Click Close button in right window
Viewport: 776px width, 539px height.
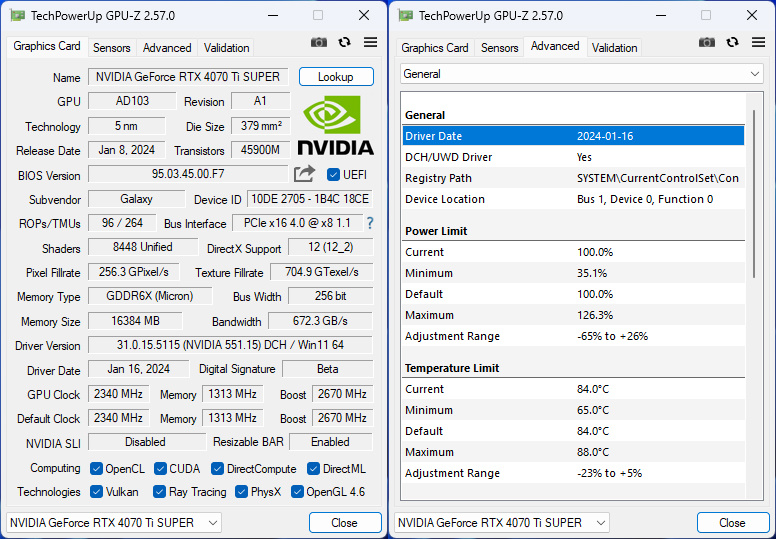733,523
